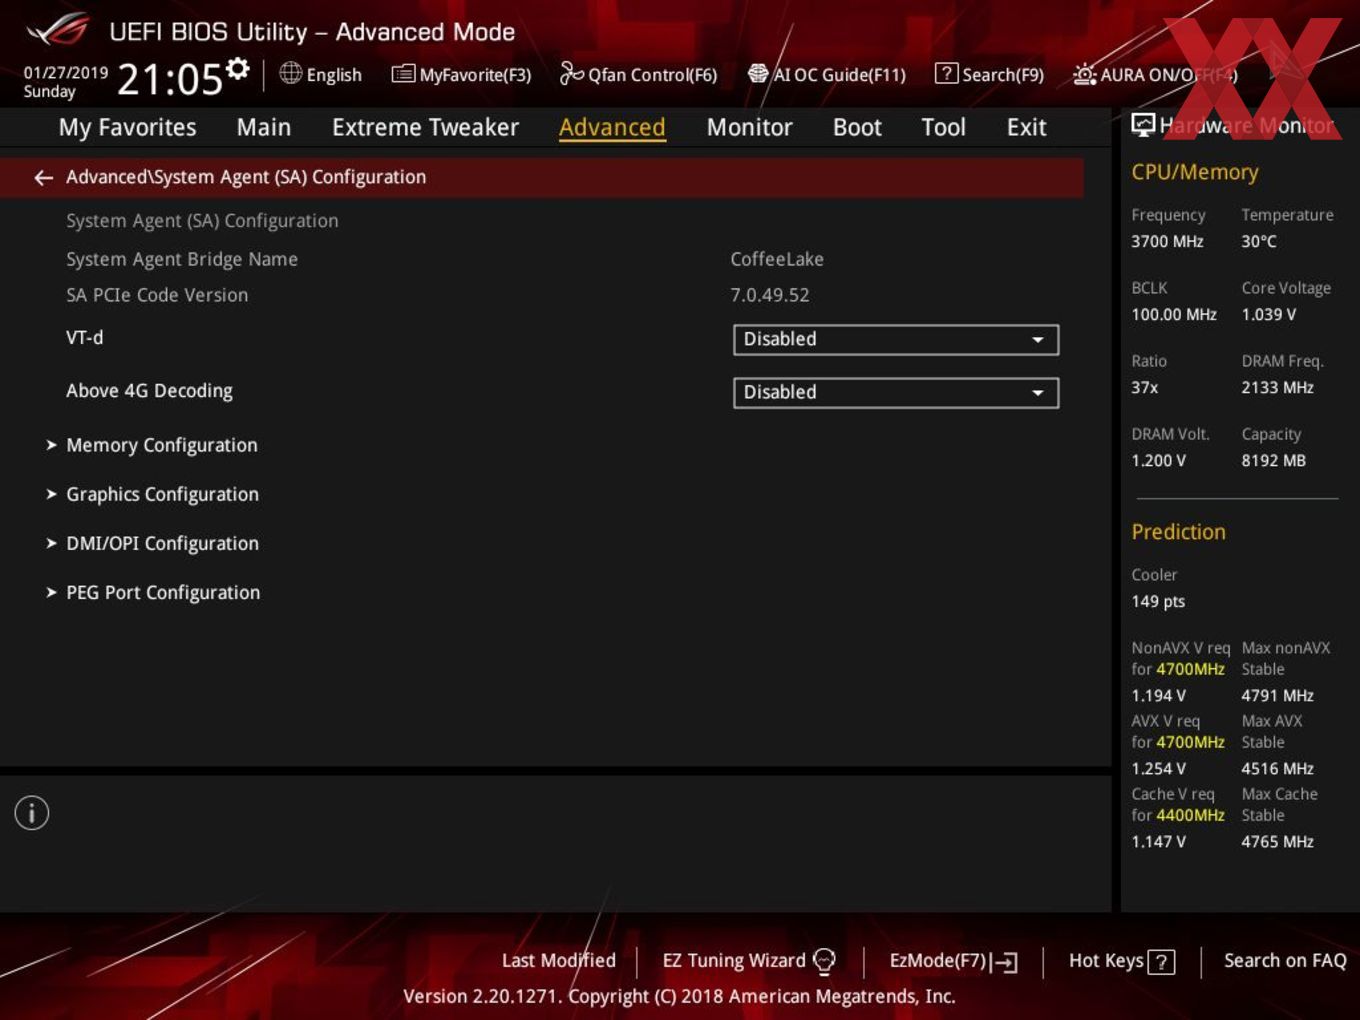Image resolution: width=1360 pixels, height=1020 pixels.
Task: Click the ROG logo icon
Action: 58,30
